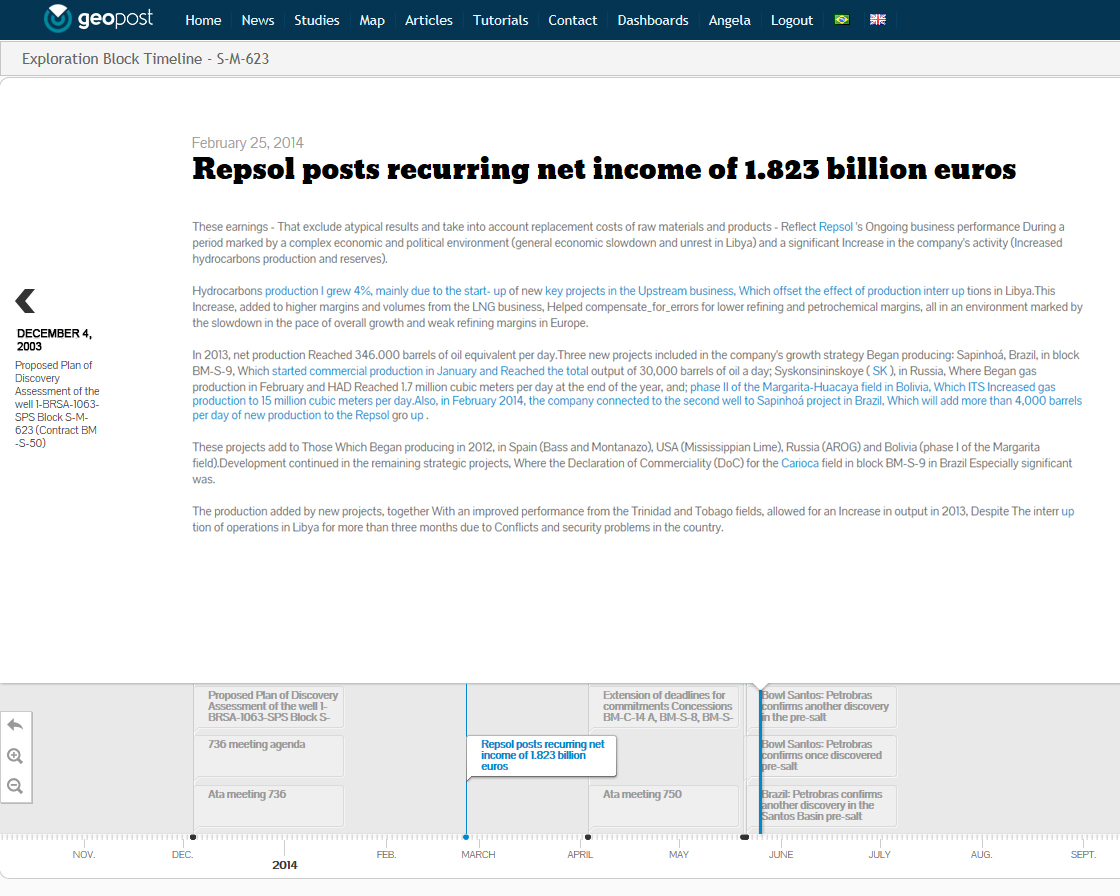Screen dimensions: 1120x896
Task: Click APRIL on the timeline axis
Action: coord(580,855)
